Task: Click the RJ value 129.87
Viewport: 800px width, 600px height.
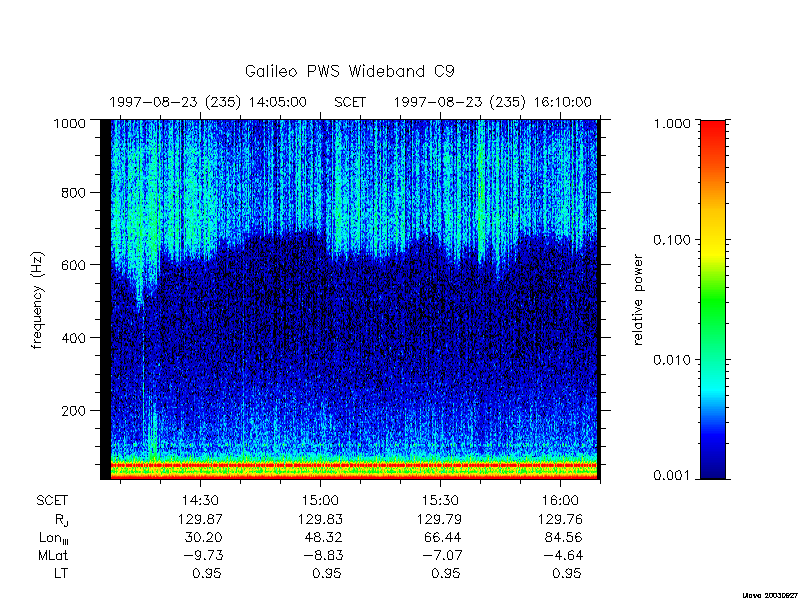Action: 200,519
